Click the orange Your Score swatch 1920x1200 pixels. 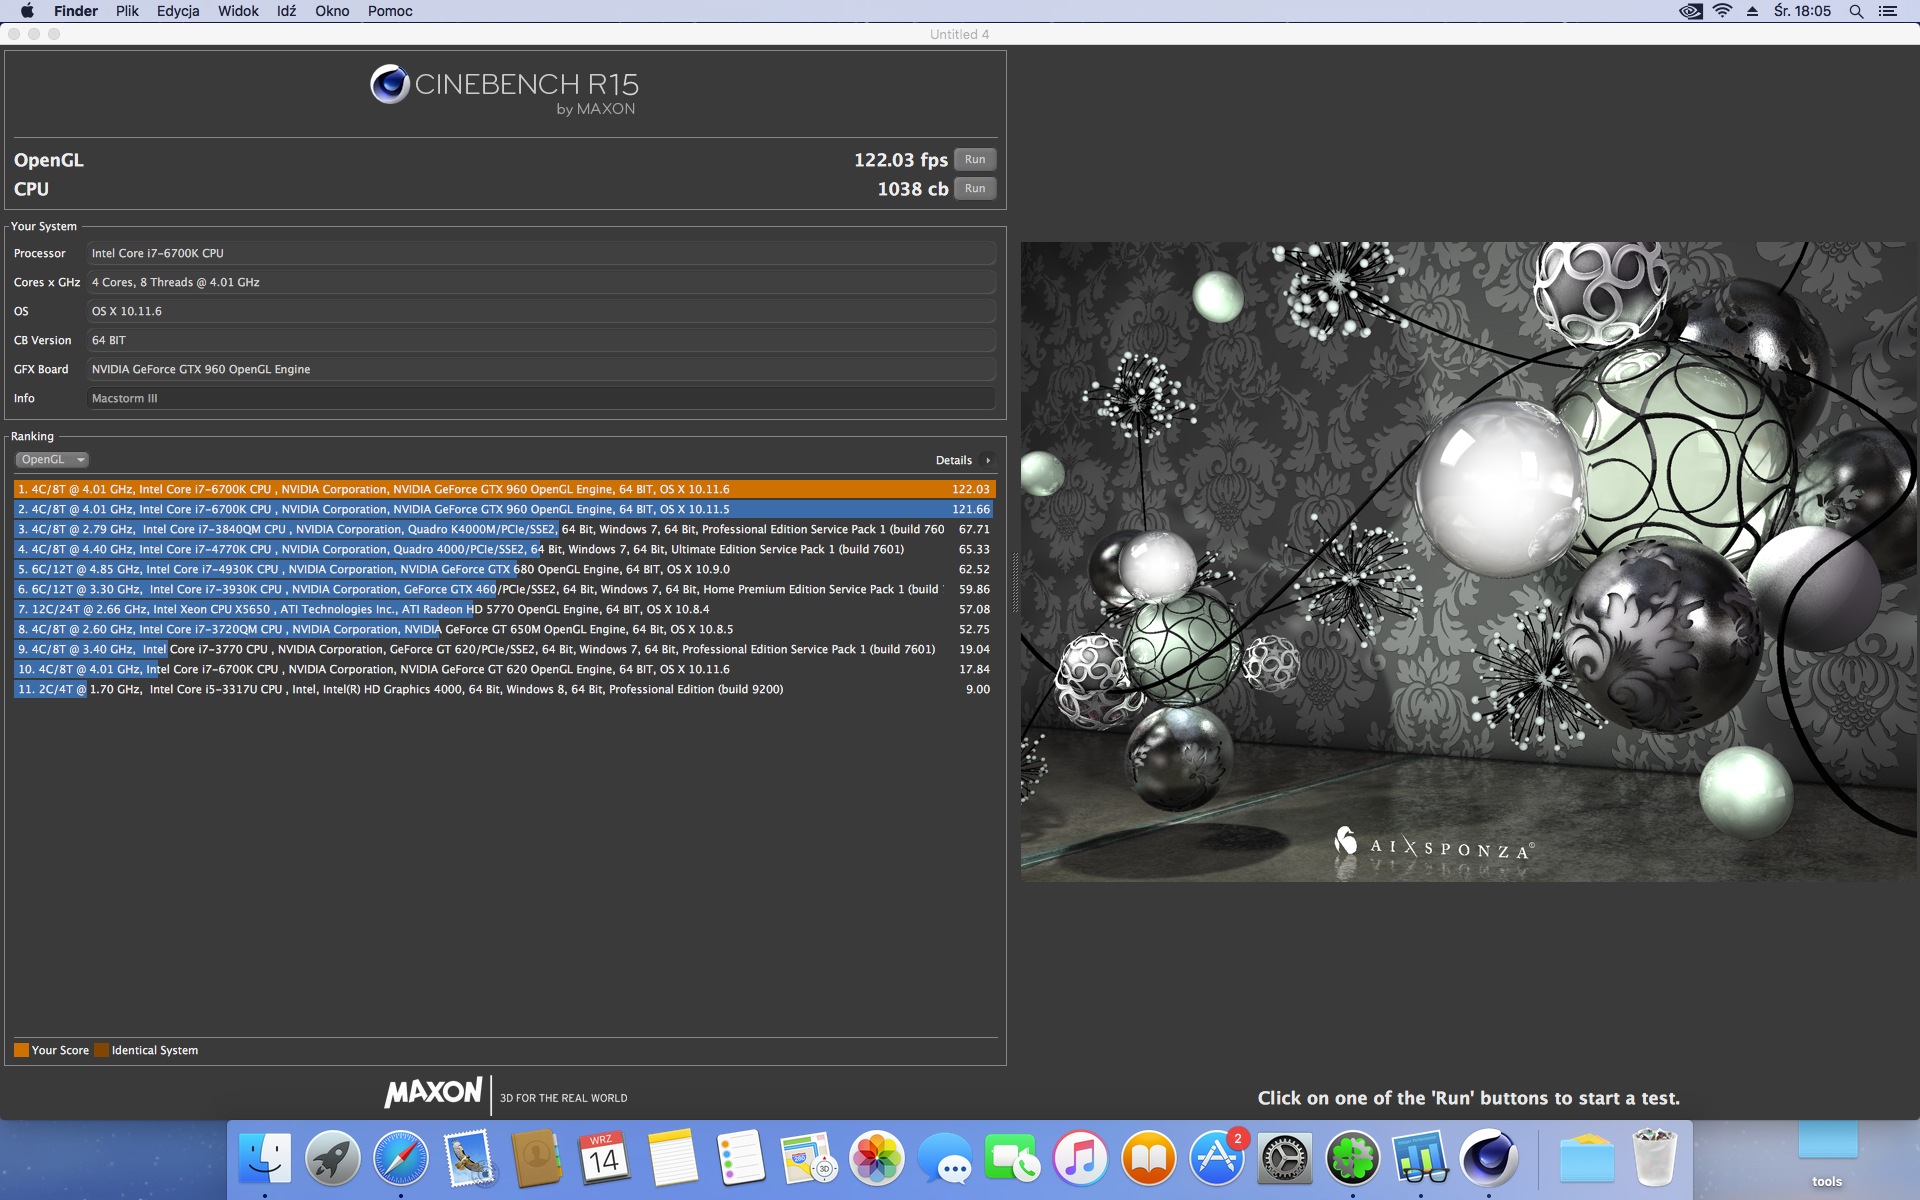tap(21, 1050)
